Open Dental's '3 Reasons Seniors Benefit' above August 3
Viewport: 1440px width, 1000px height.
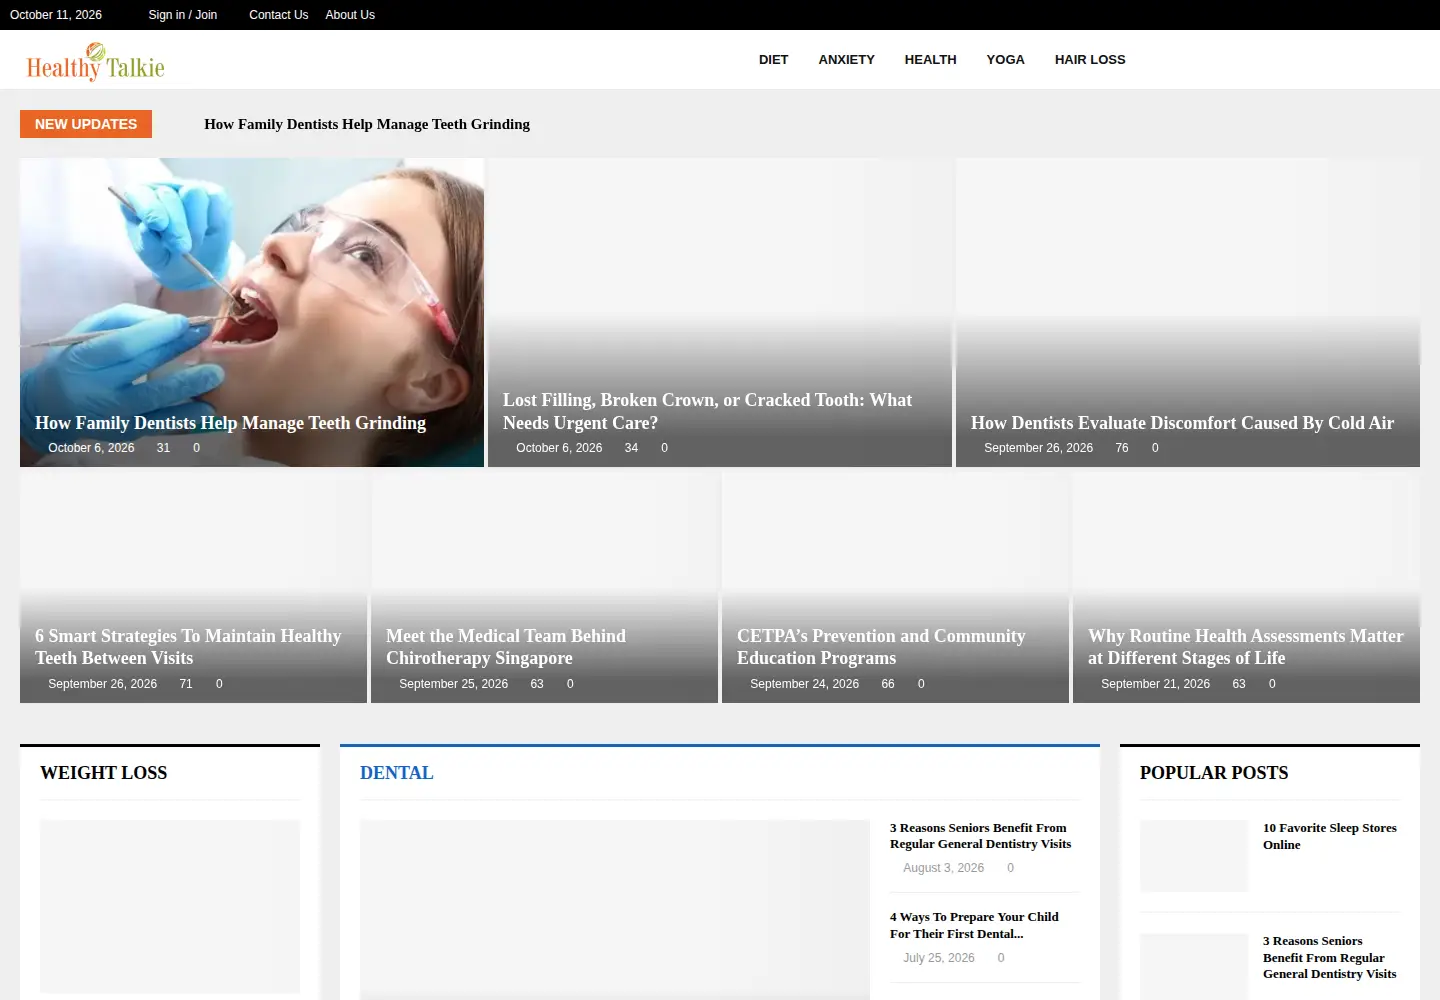click(980, 836)
